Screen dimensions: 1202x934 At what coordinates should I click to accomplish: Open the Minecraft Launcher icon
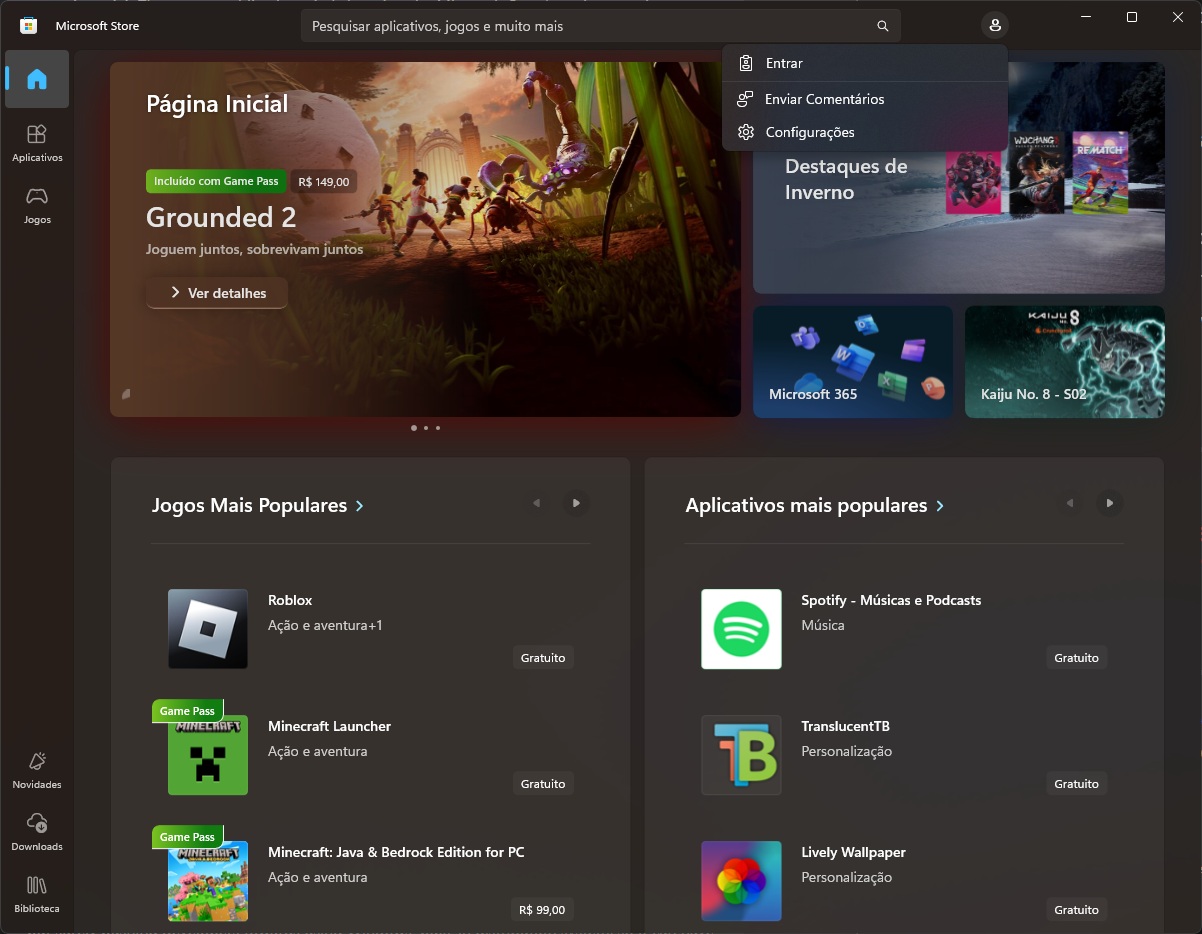(208, 755)
